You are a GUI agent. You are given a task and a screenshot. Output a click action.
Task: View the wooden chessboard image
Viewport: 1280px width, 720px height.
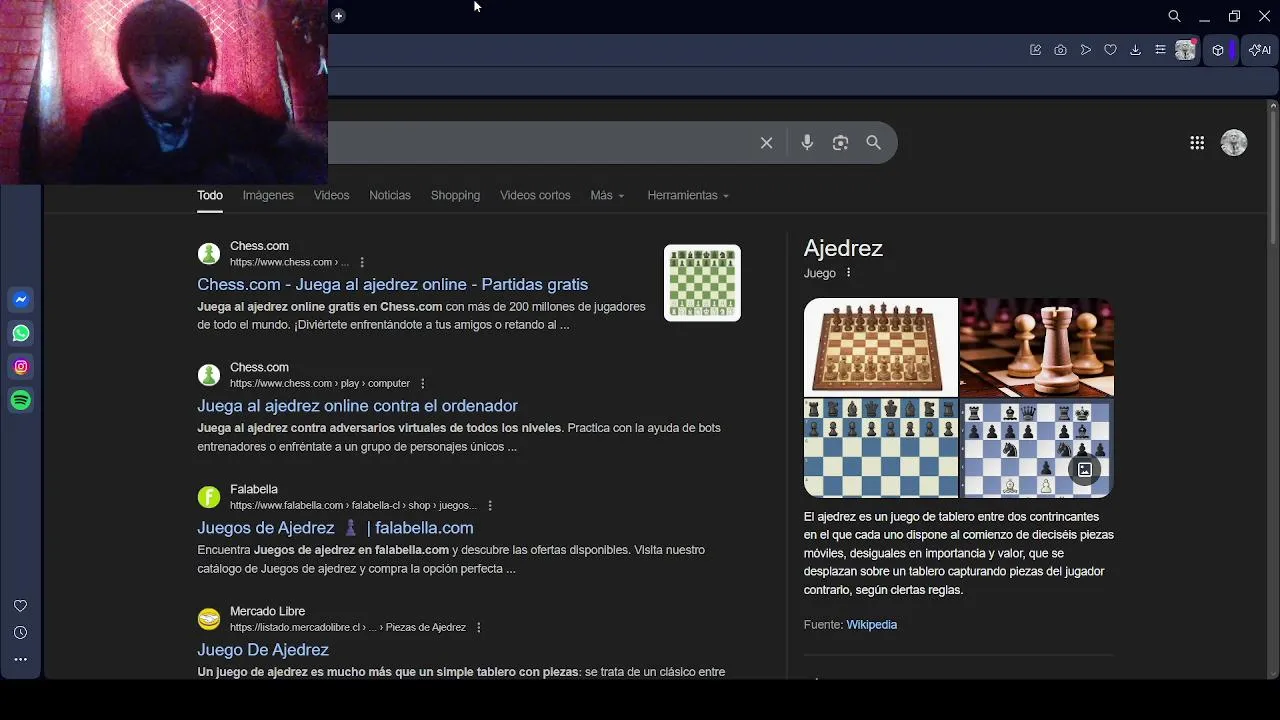pos(880,347)
